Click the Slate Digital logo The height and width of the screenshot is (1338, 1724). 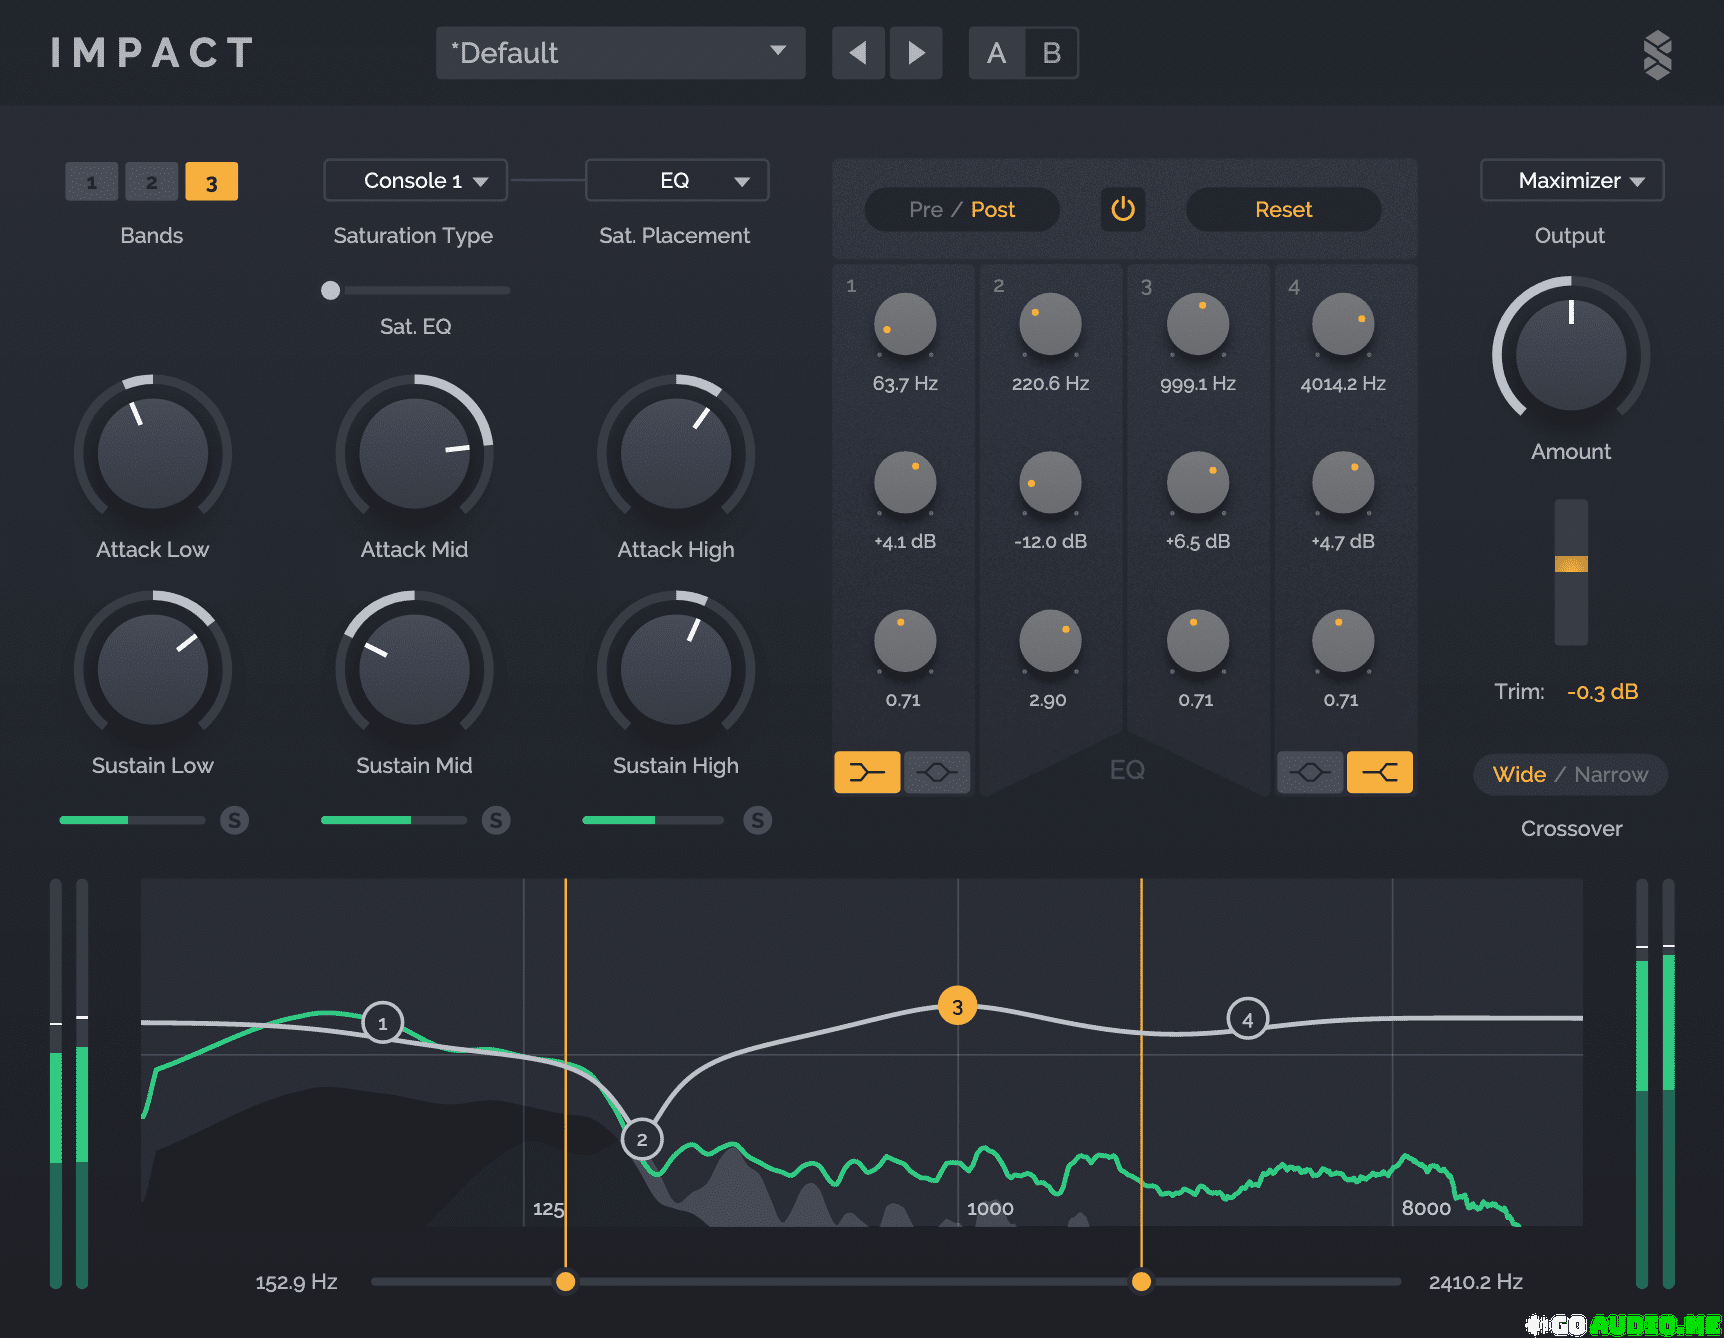(x=1657, y=54)
